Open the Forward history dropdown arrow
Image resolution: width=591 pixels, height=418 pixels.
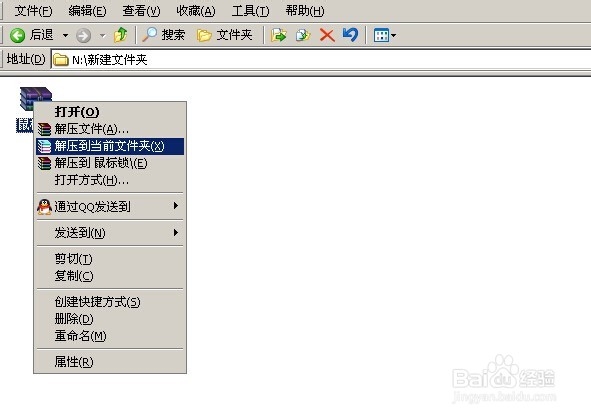[x=103, y=36]
